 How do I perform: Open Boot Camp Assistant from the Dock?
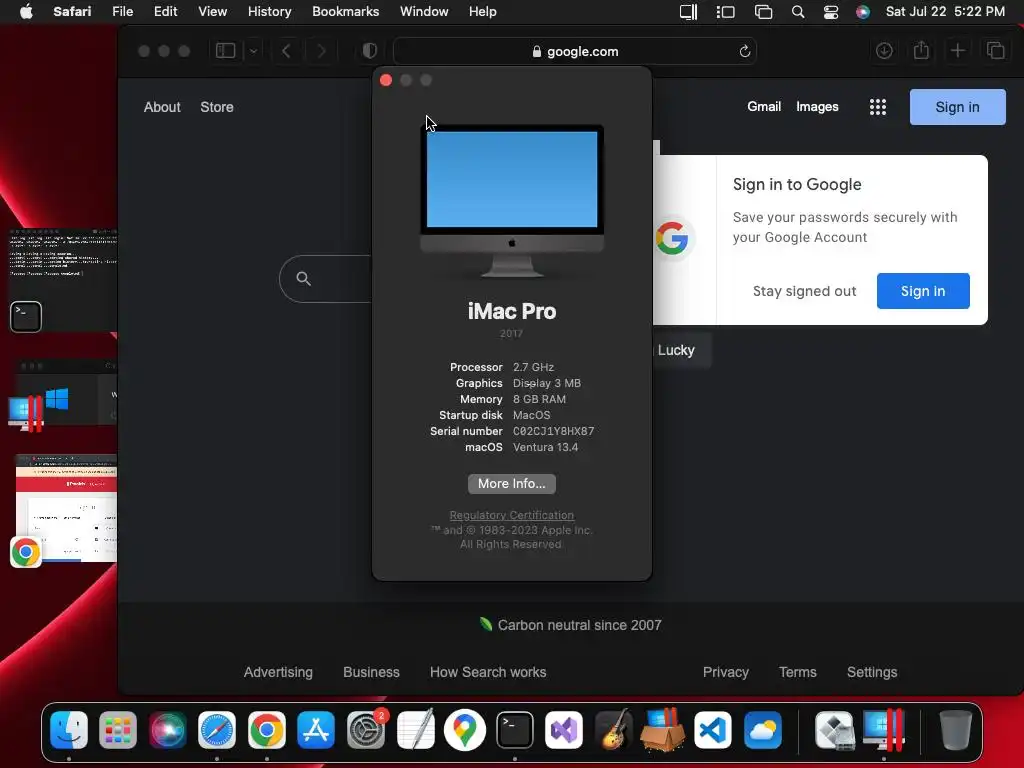click(835, 729)
